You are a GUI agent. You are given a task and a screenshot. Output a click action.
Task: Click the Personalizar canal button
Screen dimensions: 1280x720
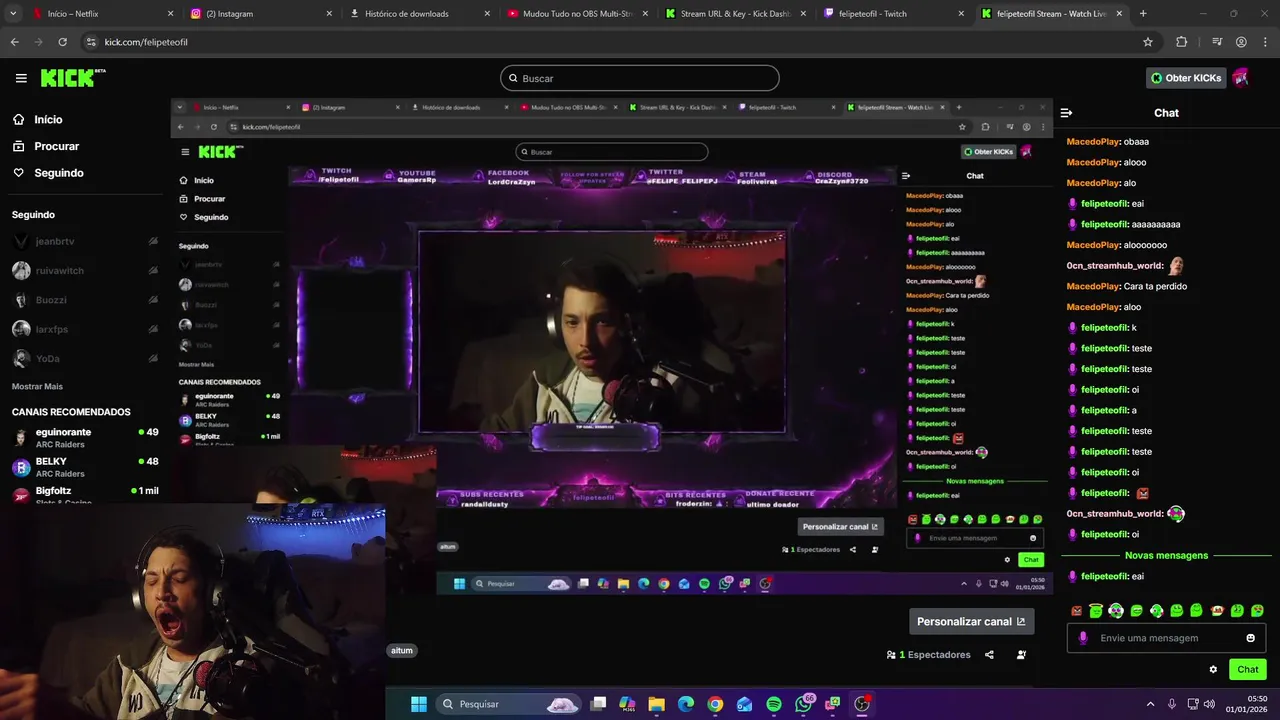pos(971,621)
